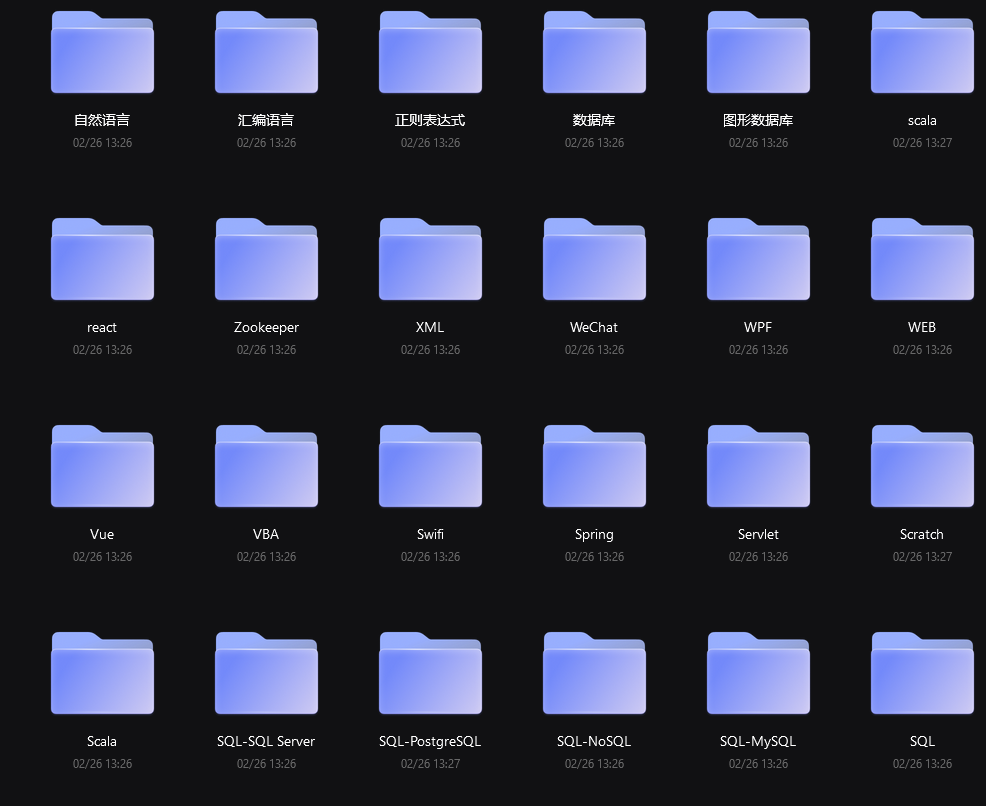Select the 正则表达式 name text
Screen dimensions: 986x806
(430, 120)
